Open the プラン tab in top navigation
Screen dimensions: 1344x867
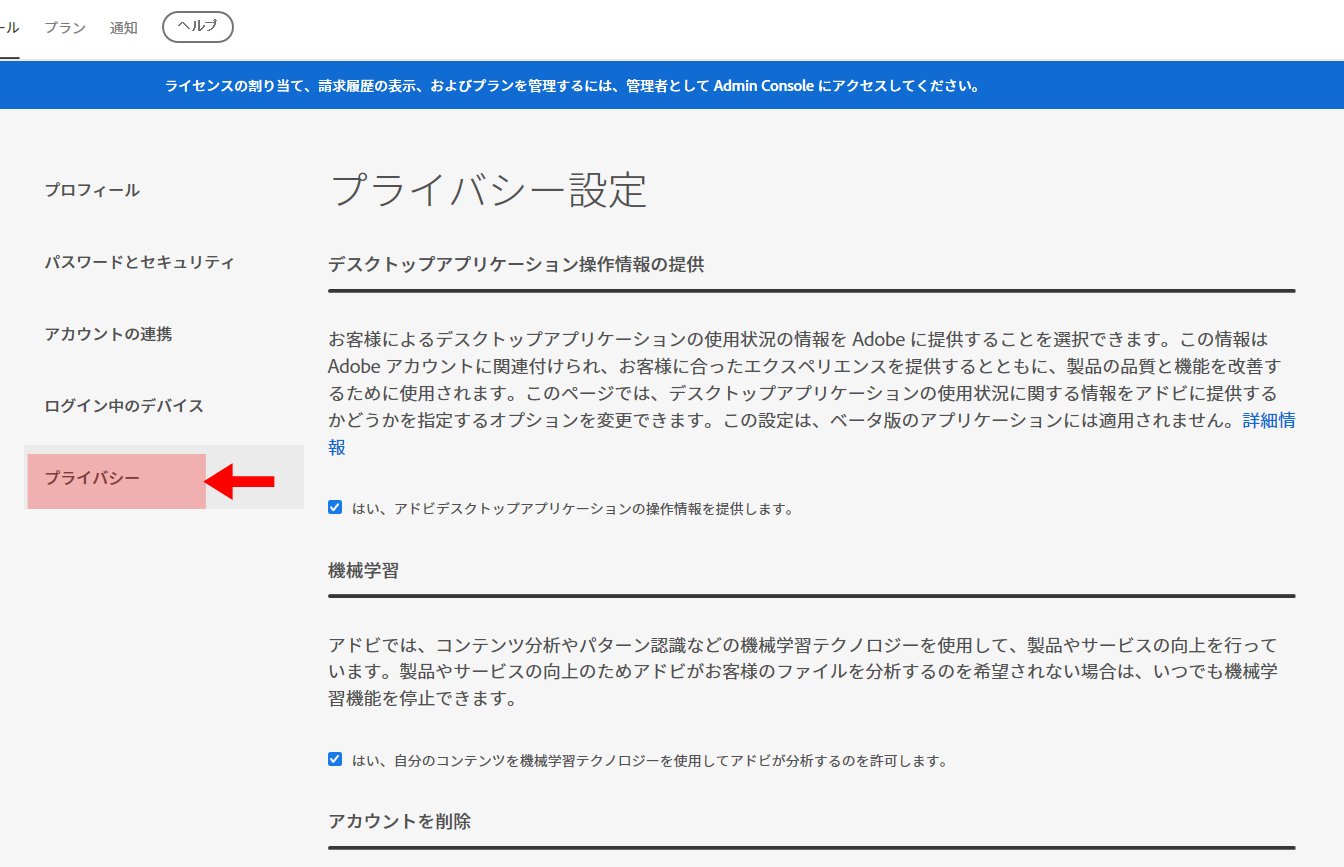click(65, 28)
